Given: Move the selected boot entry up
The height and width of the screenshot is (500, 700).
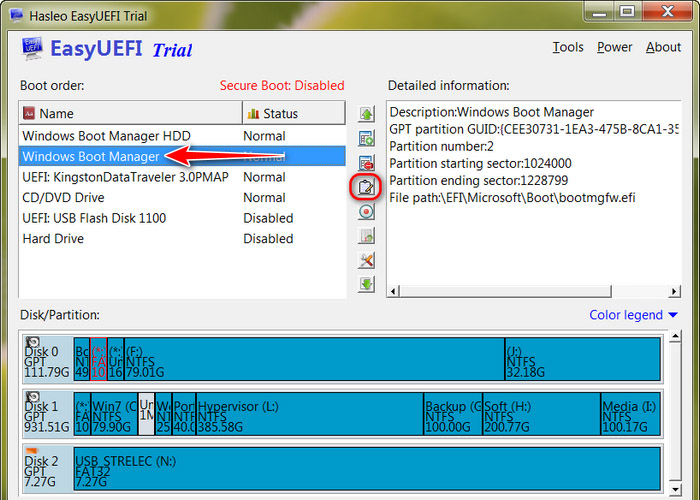Looking at the screenshot, I should click(366, 114).
